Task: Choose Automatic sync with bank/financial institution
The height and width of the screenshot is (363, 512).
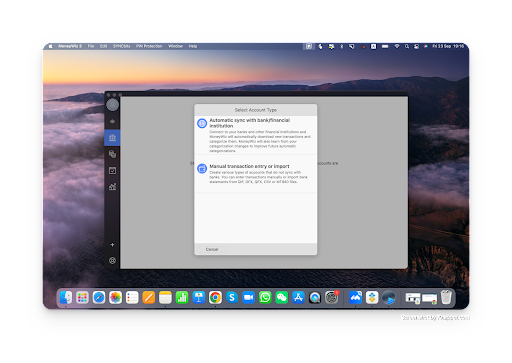Action: click(256, 135)
